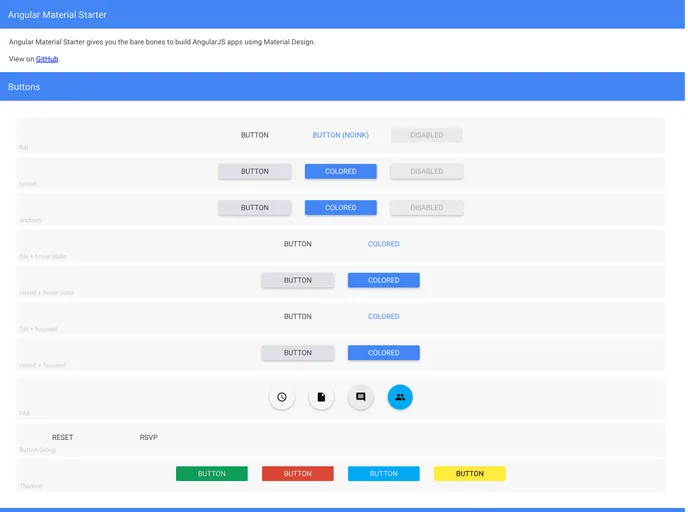Screen dimensions: 688x512
Task: Click BUTTON in flat + hover state row
Action: (x=297, y=244)
